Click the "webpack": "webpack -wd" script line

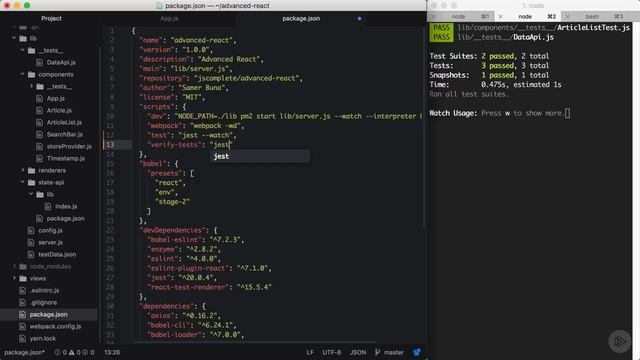tap(196, 126)
